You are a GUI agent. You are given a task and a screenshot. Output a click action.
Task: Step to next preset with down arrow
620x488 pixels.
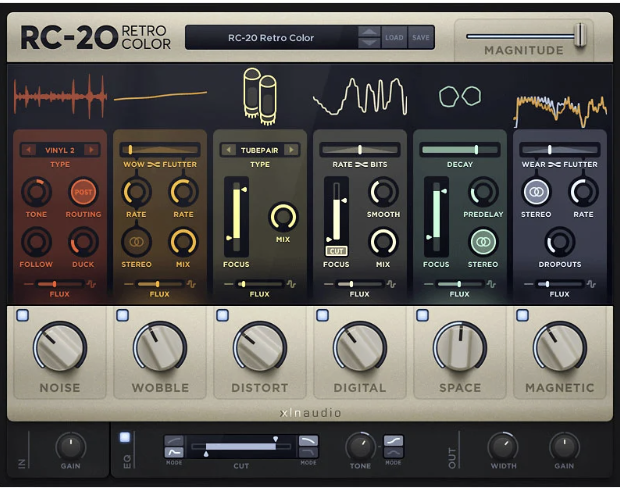369,43
